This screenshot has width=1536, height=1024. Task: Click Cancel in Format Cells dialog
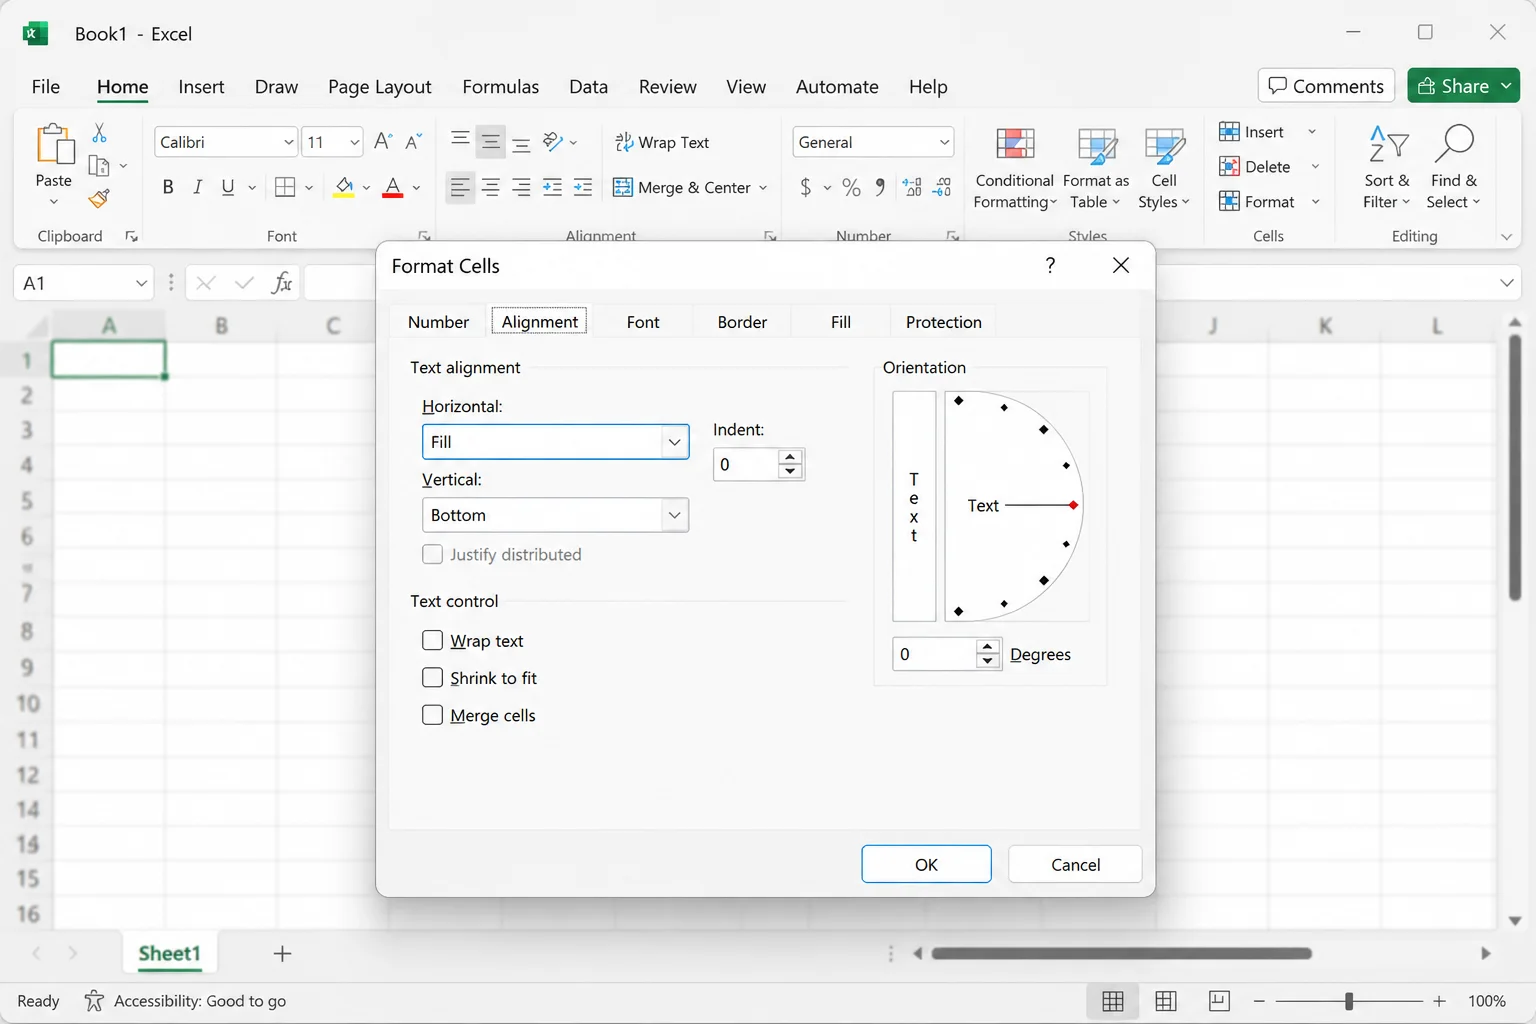point(1075,864)
